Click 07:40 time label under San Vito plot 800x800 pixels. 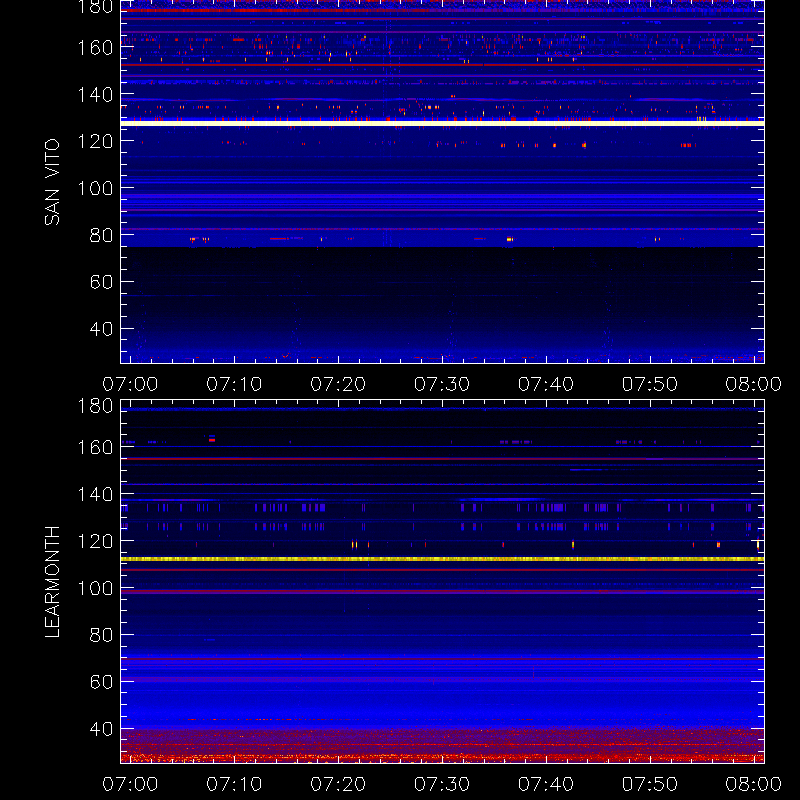click(546, 384)
